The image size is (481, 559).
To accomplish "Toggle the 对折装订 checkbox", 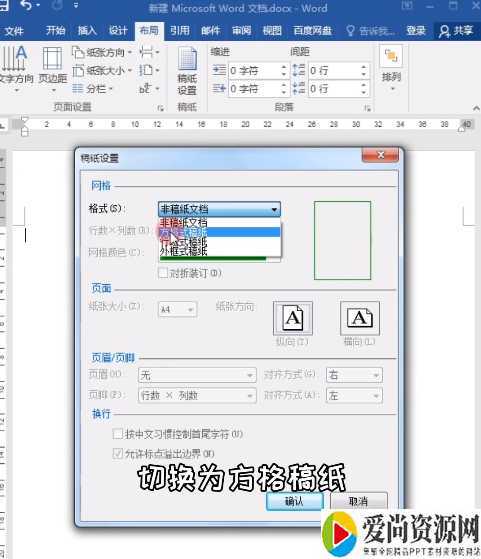I will point(163,273).
